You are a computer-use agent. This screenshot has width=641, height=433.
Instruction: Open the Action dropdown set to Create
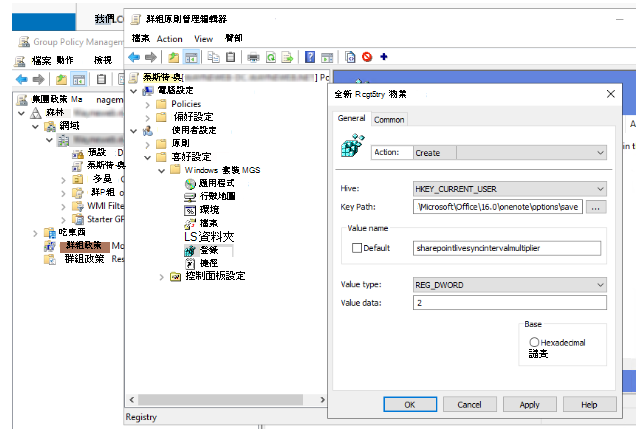(510, 153)
